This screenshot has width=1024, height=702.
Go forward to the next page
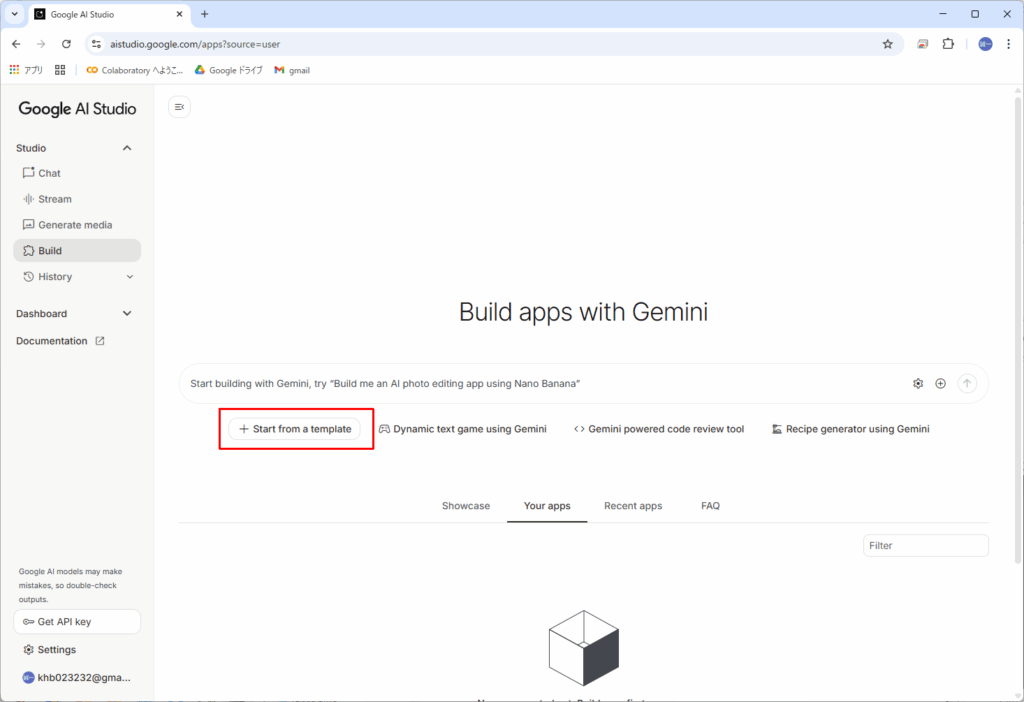coord(41,44)
